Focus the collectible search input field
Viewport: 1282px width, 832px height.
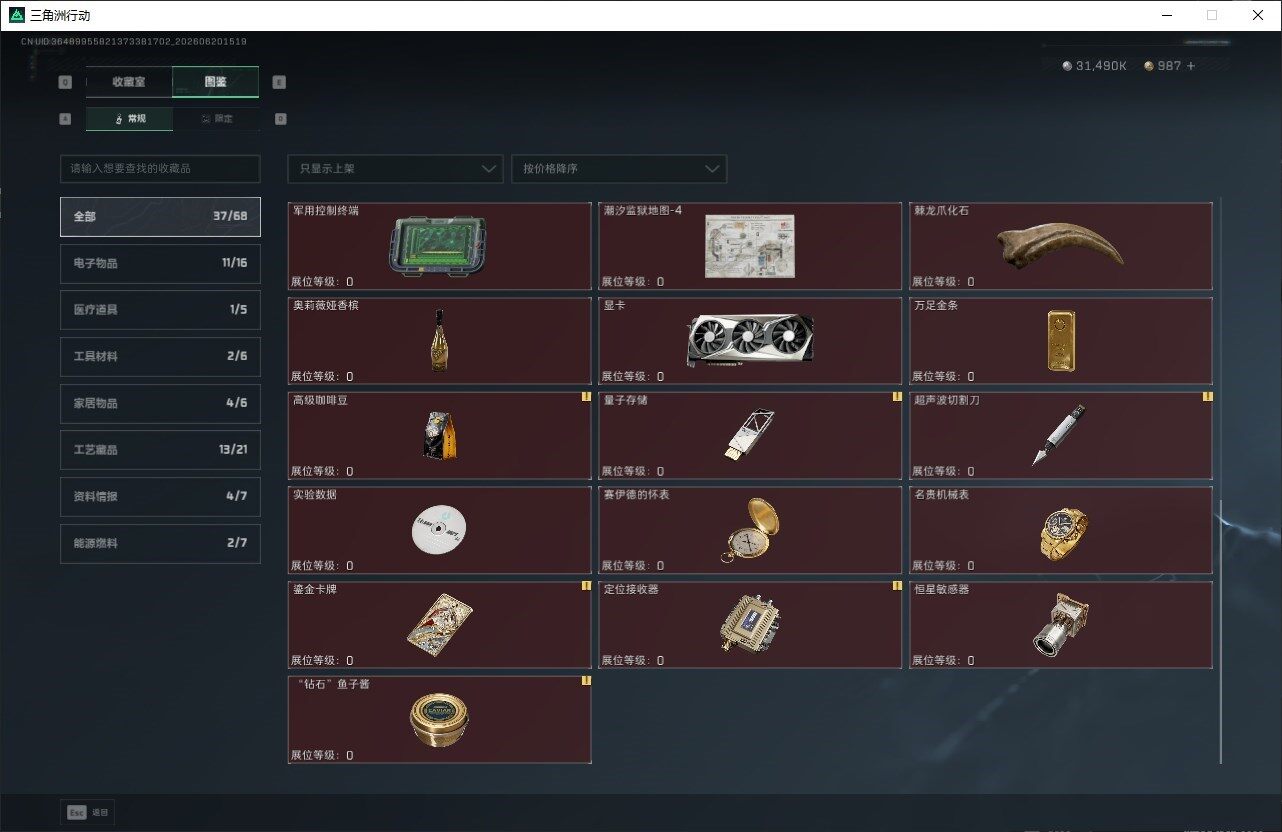coord(160,169)
